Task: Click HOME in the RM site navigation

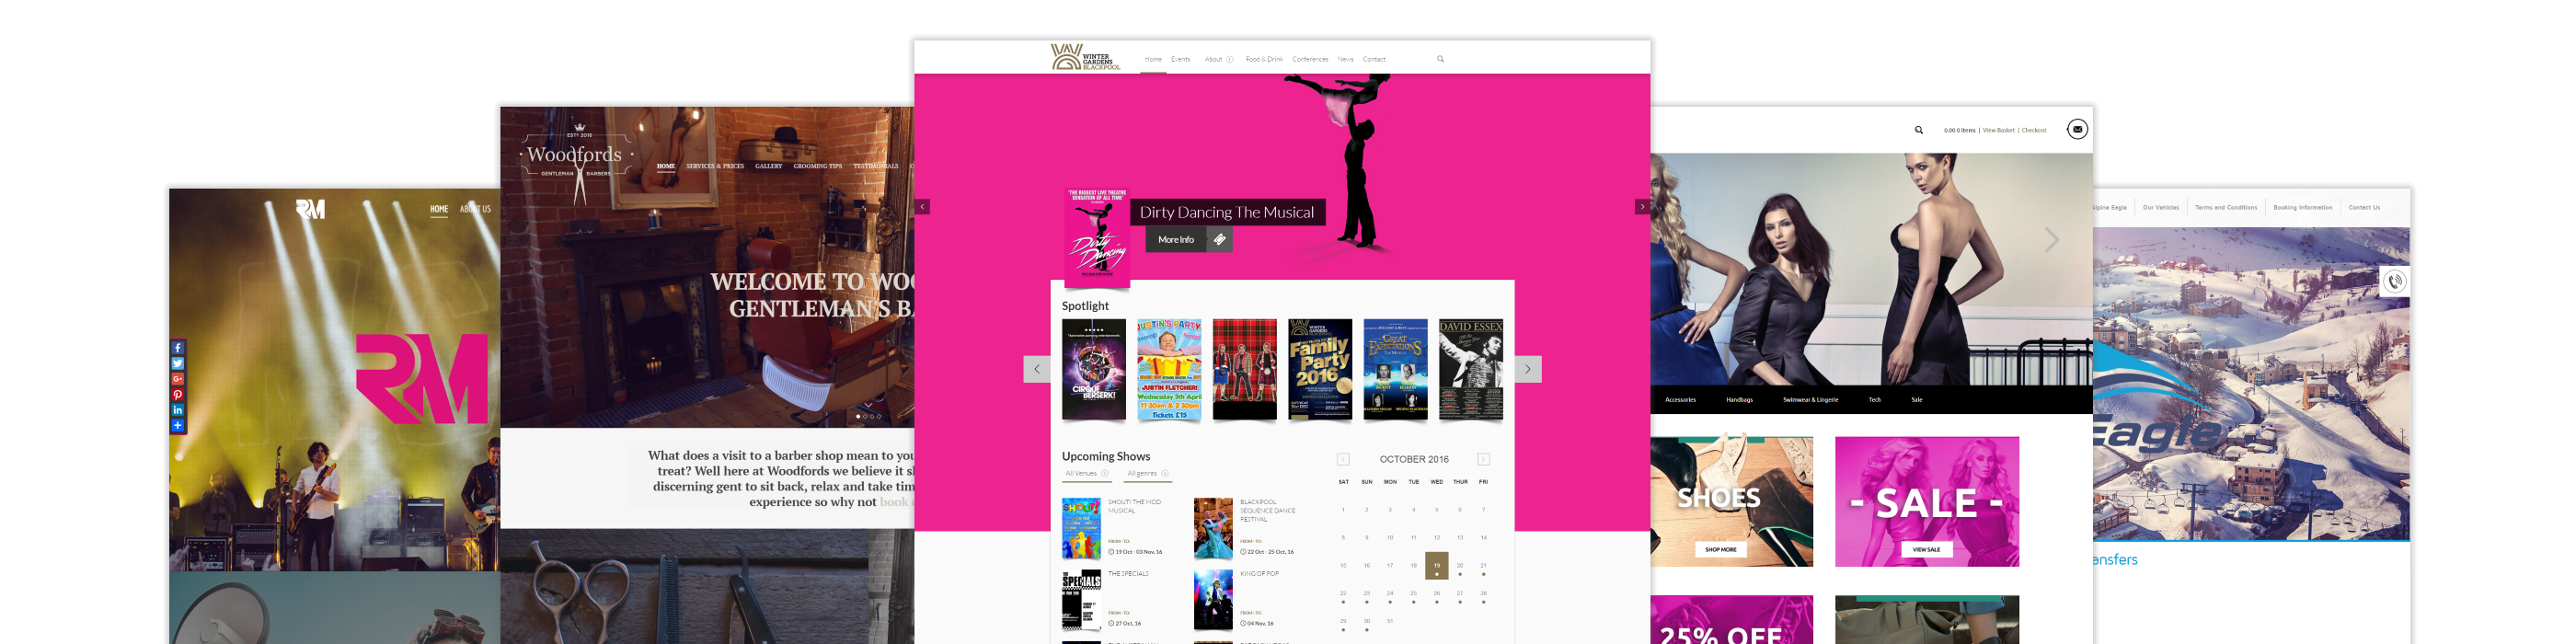Action: (439, 209)
